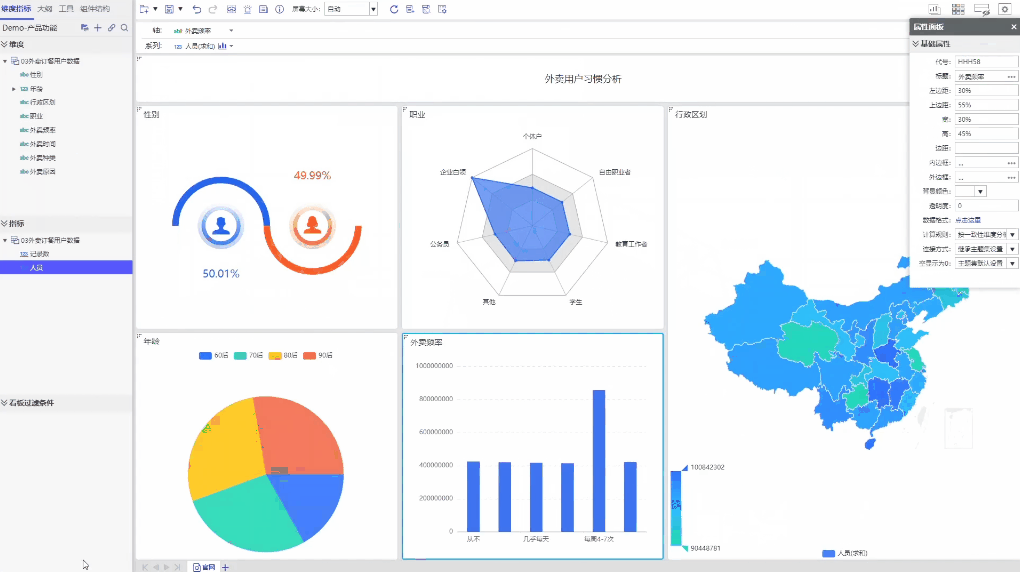Click the save icon in toolbar
Viewport: 1020px width, 572px height.
pyautogui.click(x=169, y=9)
